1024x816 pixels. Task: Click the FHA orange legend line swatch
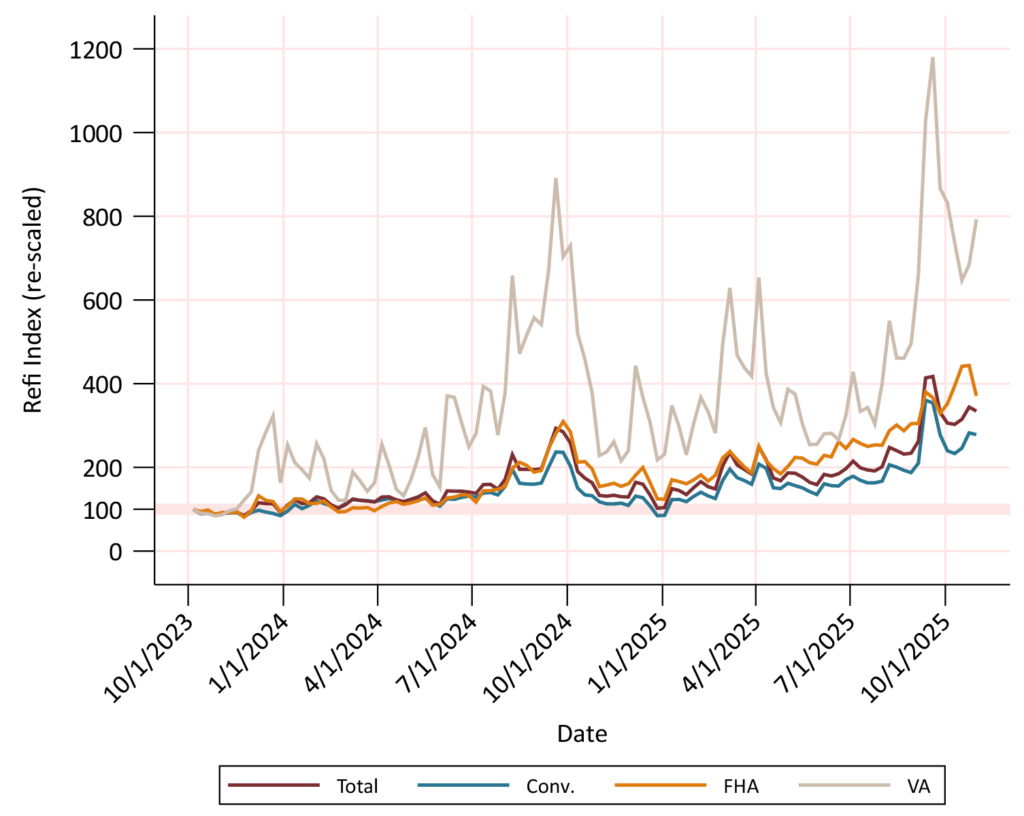click(x=650, y=785)
